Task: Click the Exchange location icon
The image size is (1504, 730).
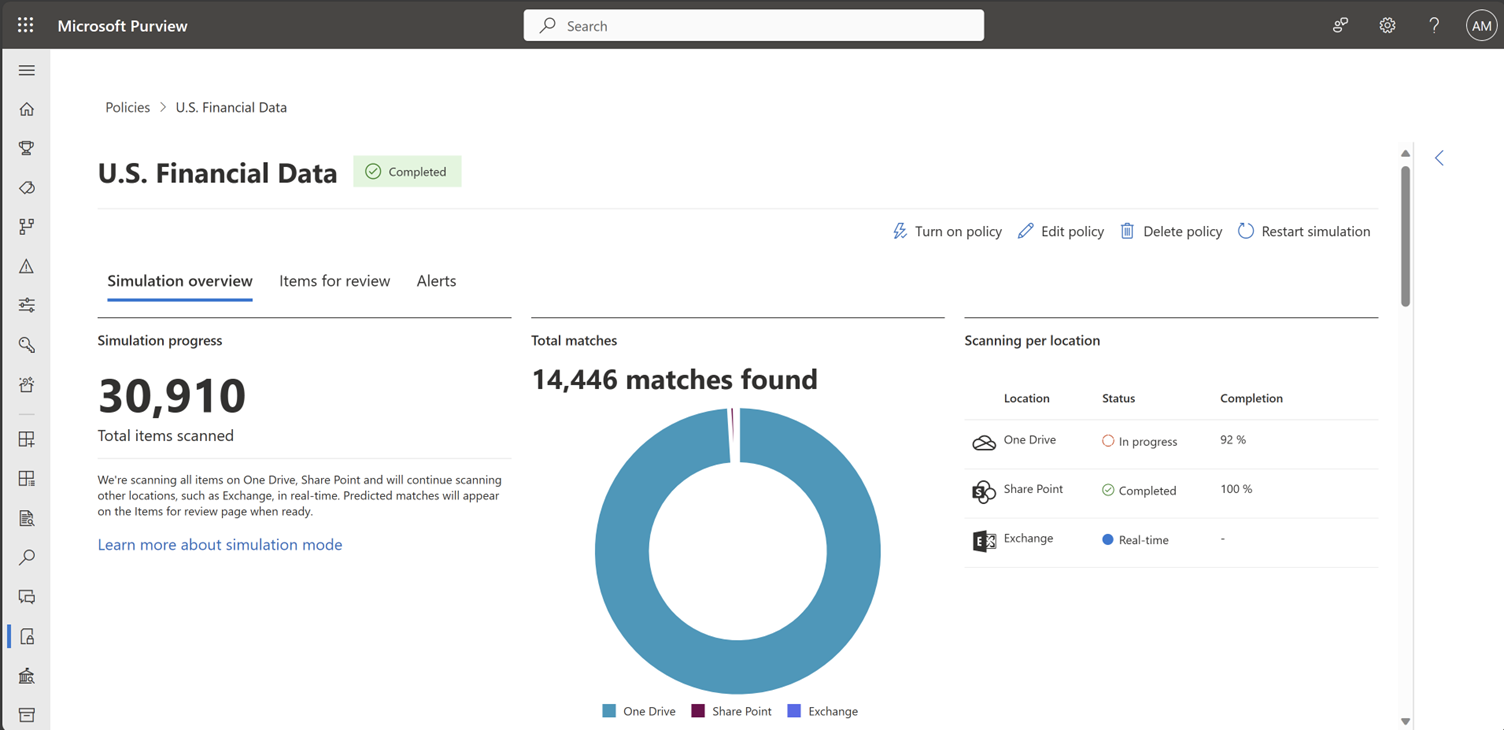Action: (984, 541)
